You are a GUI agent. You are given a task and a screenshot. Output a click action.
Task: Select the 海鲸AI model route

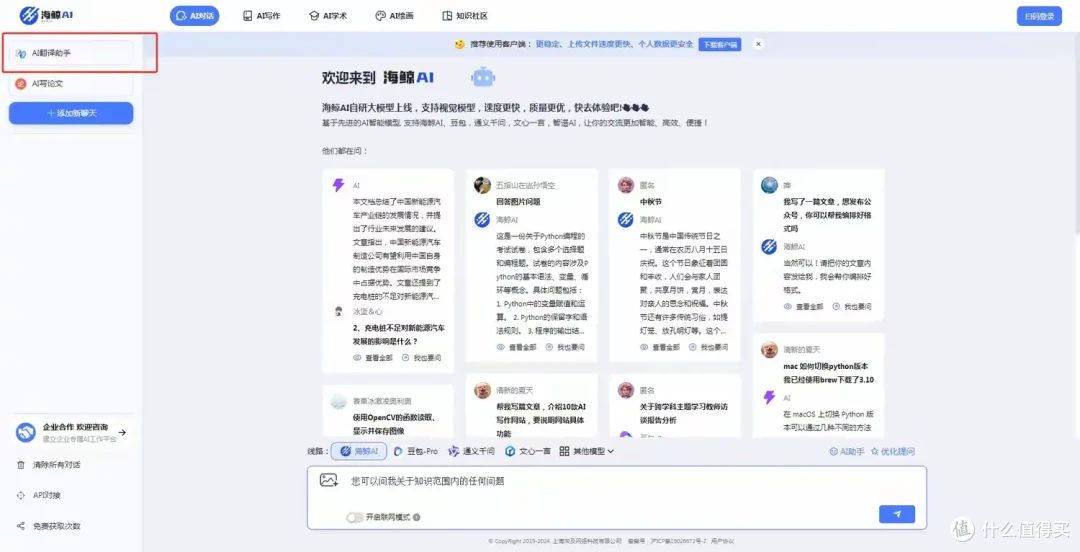[359, 451]
